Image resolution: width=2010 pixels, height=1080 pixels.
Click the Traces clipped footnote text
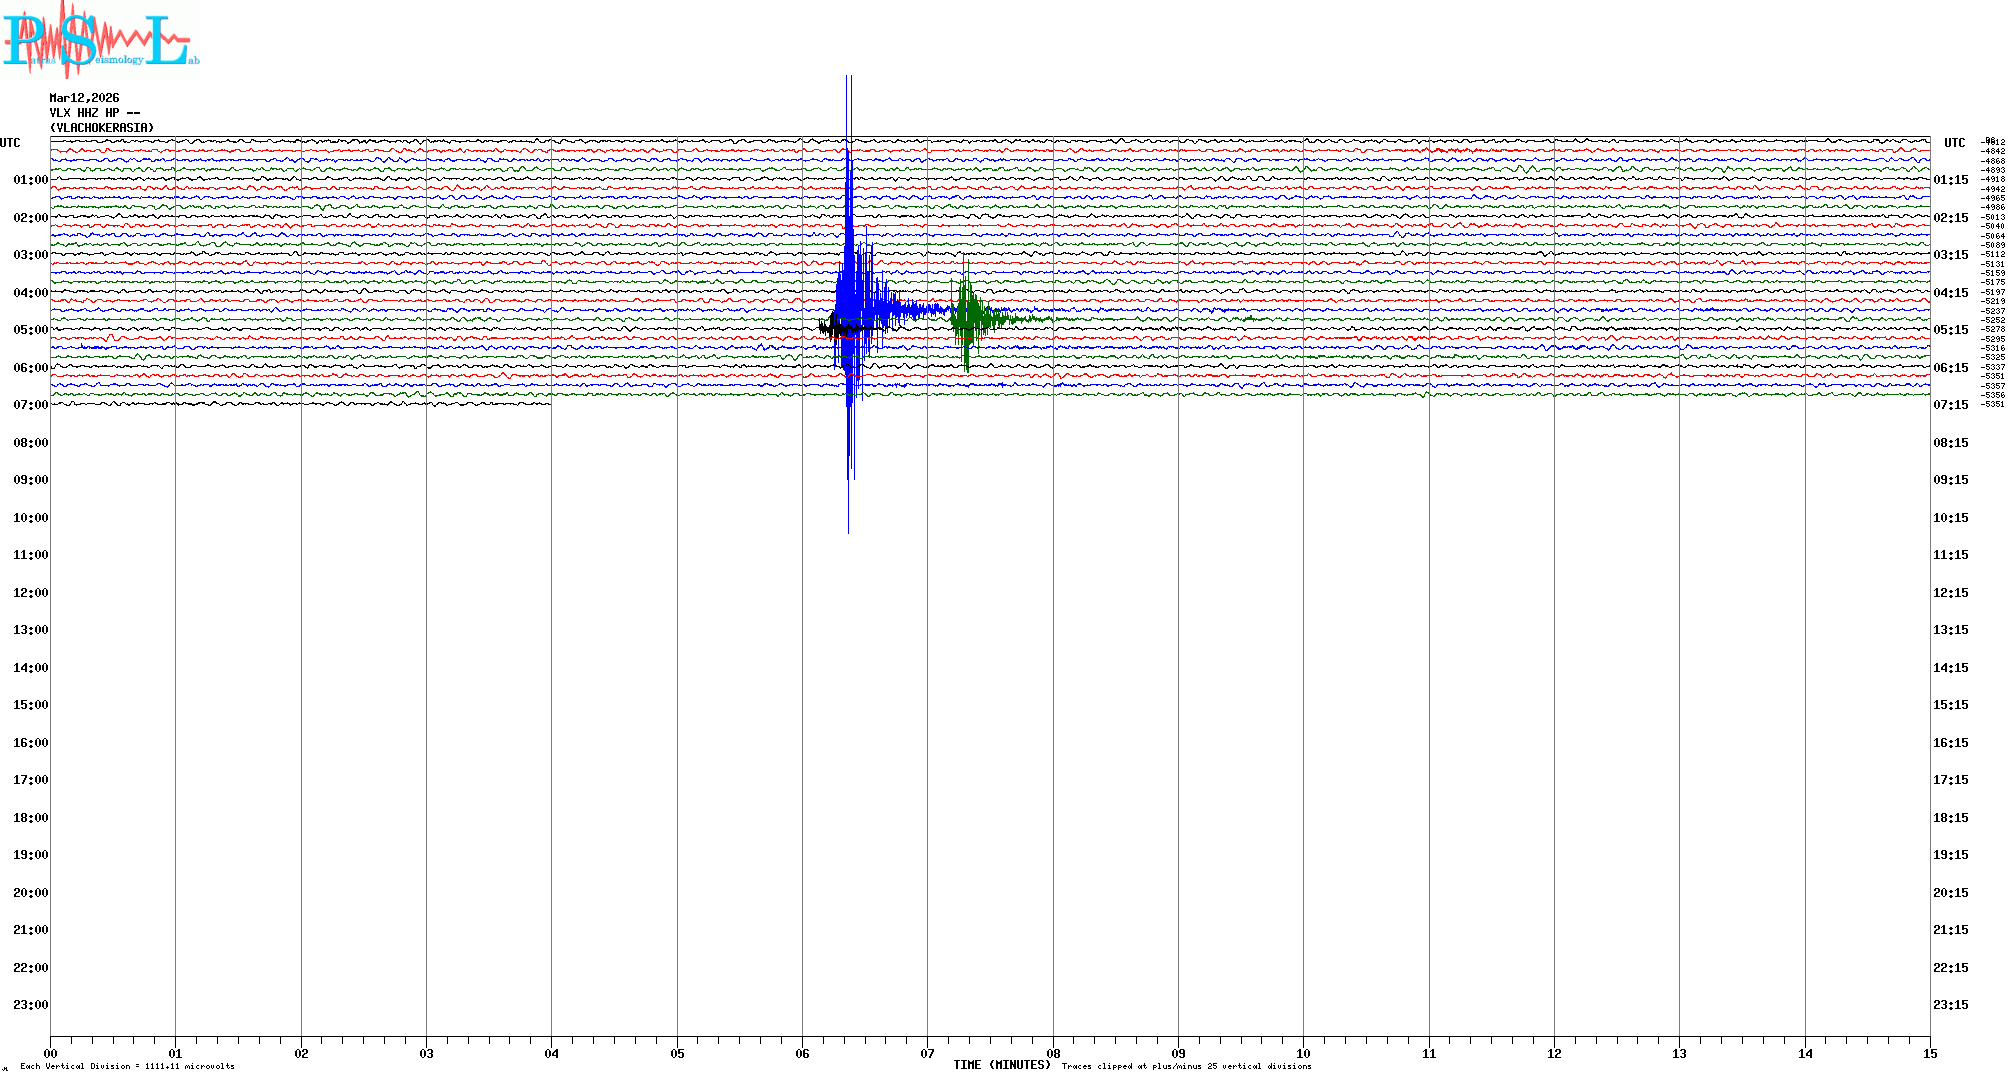pos(1186,1066)
